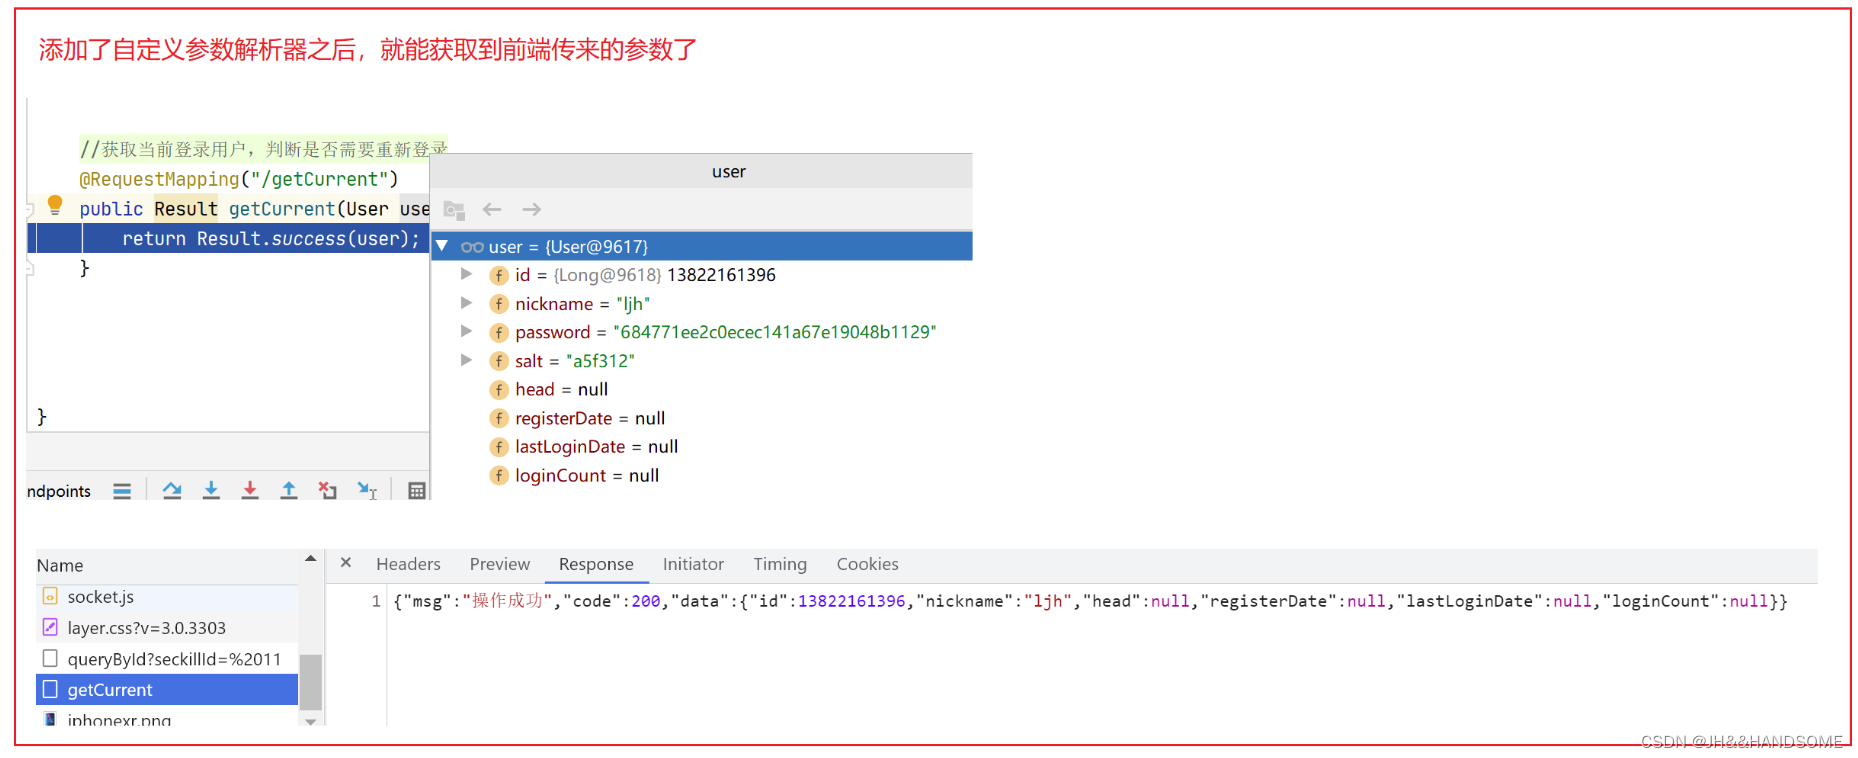The height and width of the screenshot is (758, 1858).
Task: Click the field icon next to registerDate
Action: tap(499, 418)
